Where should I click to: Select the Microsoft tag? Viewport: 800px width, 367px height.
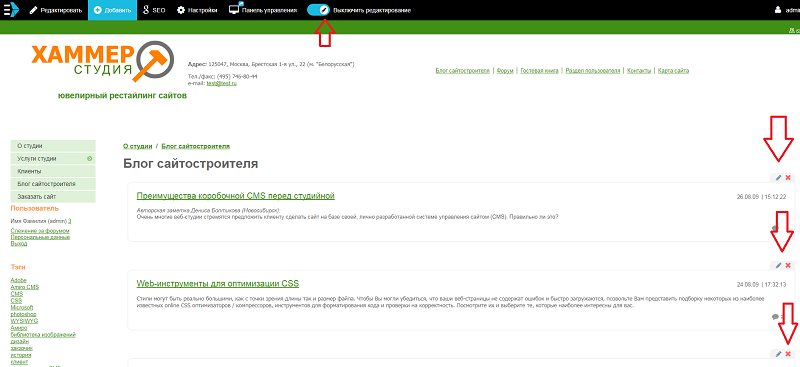(x=22, y=308)
